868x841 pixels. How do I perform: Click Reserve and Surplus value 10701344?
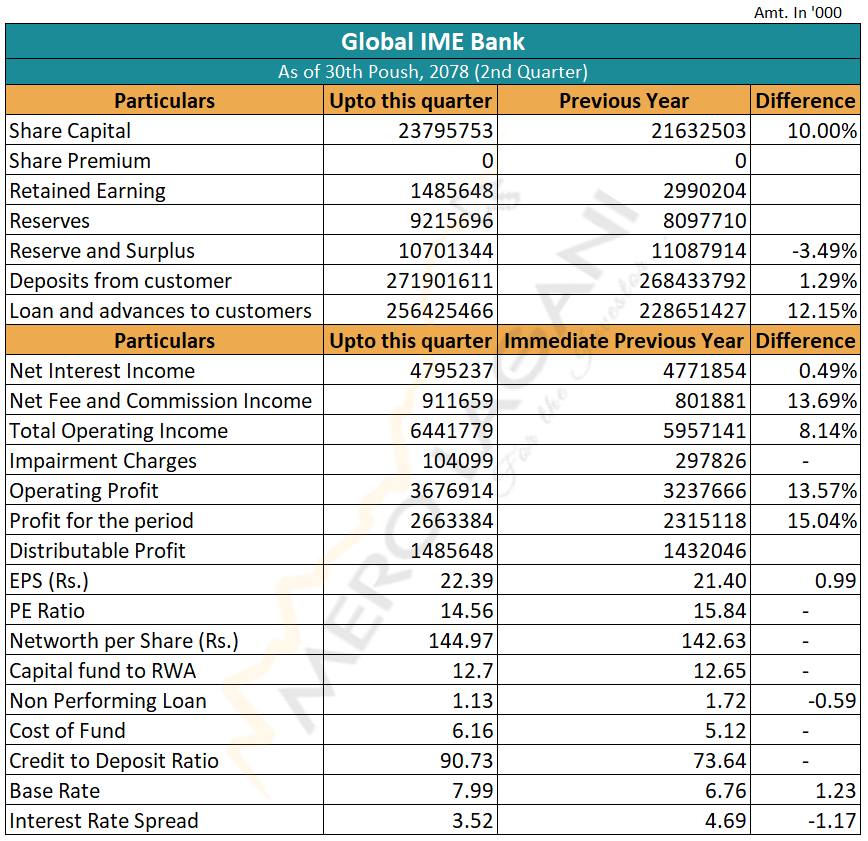tap(446, 251)
